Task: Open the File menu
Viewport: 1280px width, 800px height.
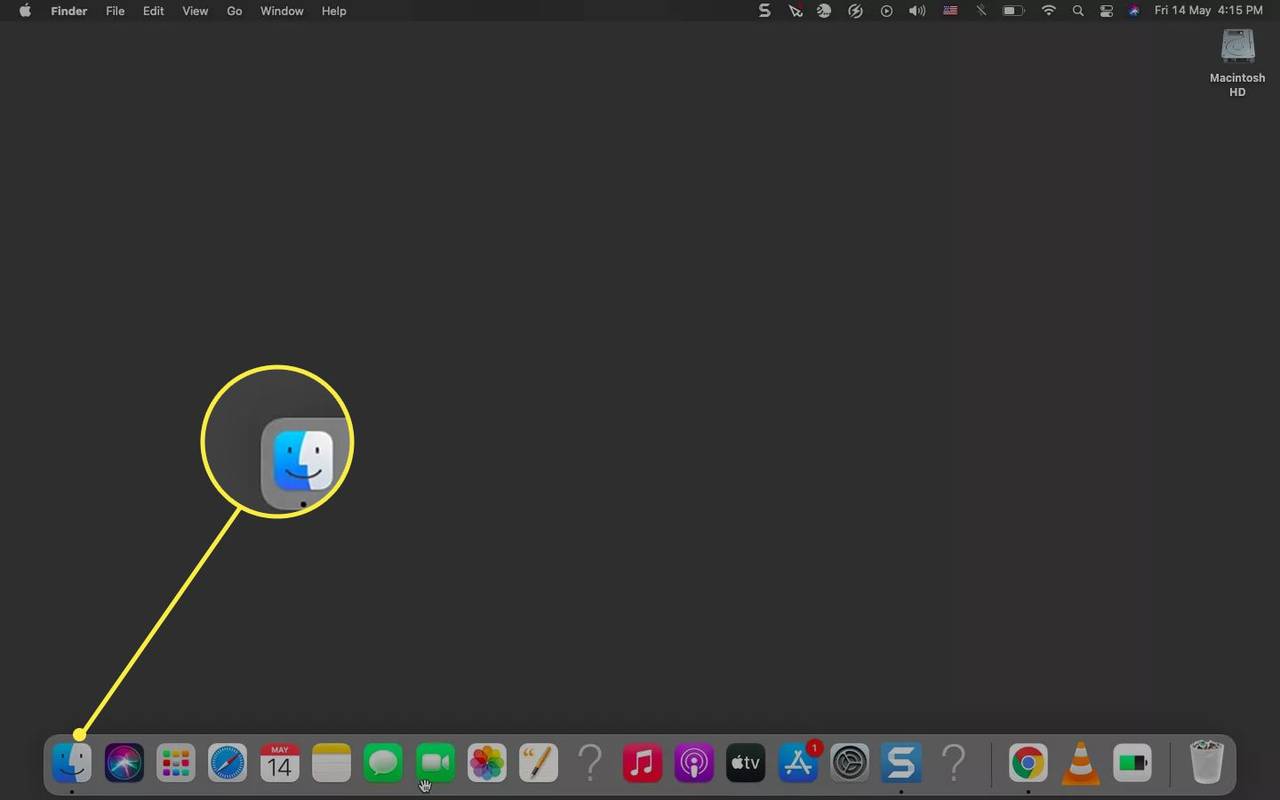Action: tap(115, 11)
